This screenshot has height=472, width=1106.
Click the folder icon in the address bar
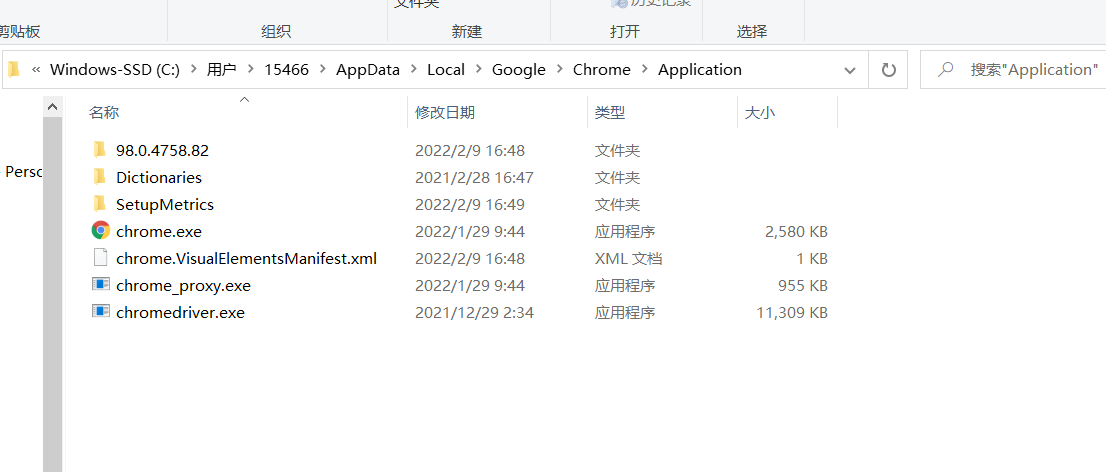[13, 69]
